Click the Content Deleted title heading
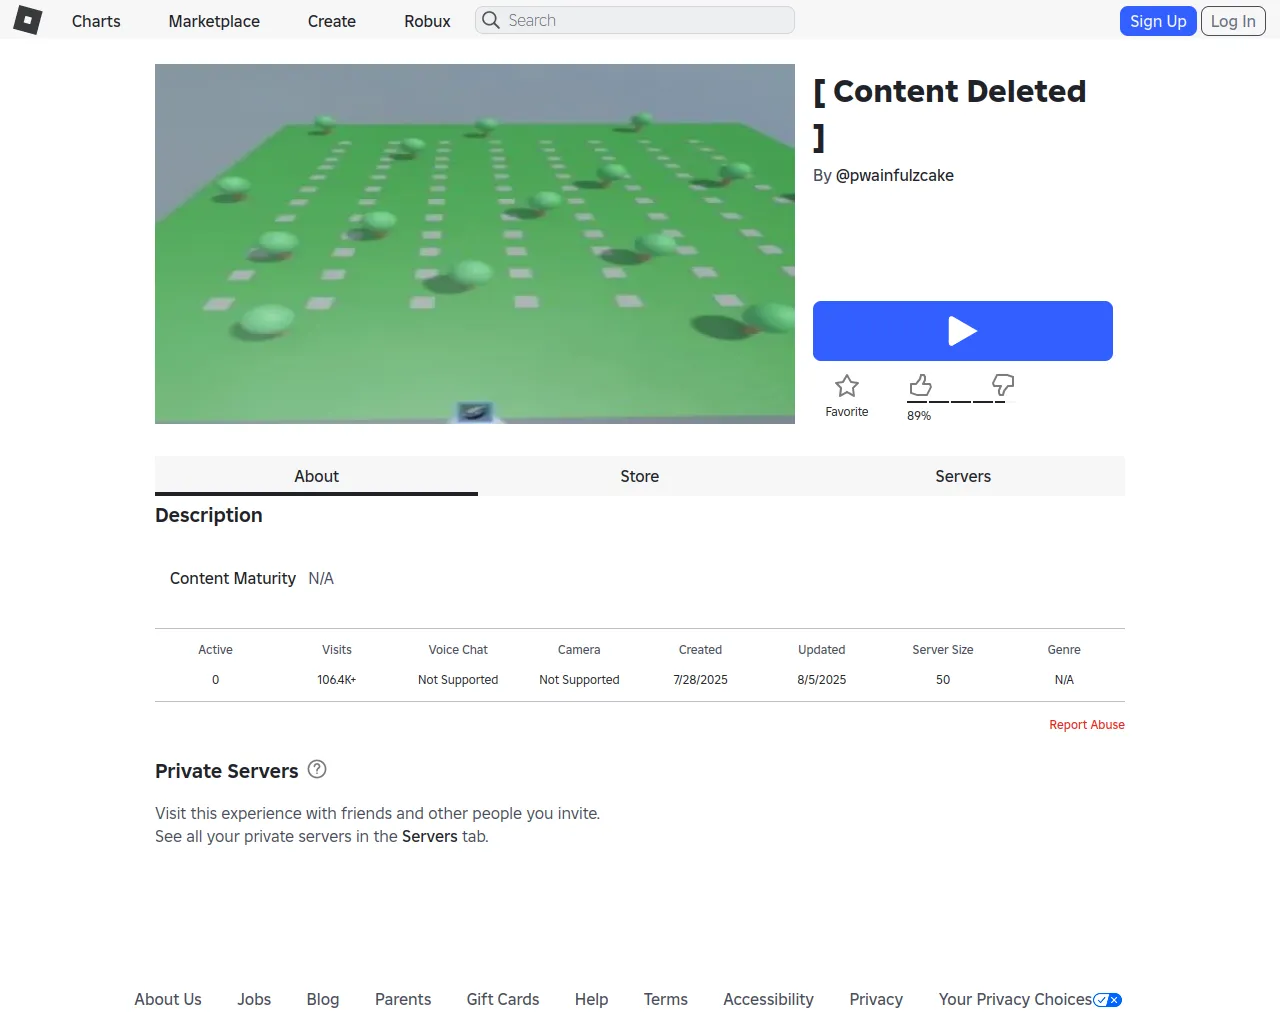Viewport: 1280px width, 1024px height. click(x=950, y=113)
